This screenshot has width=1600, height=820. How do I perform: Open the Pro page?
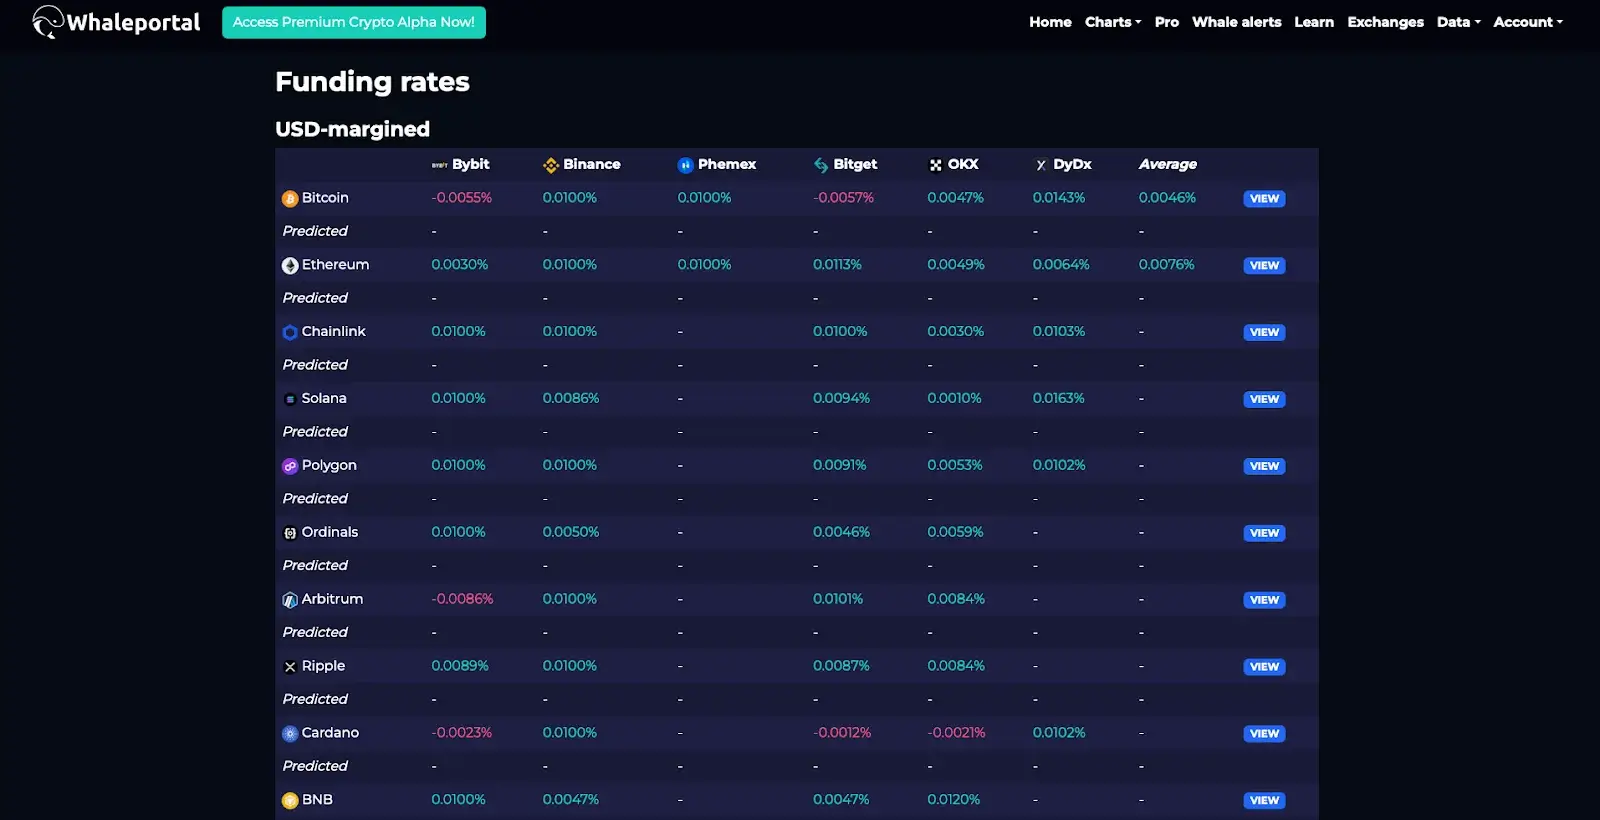(x=1167, y=22)
